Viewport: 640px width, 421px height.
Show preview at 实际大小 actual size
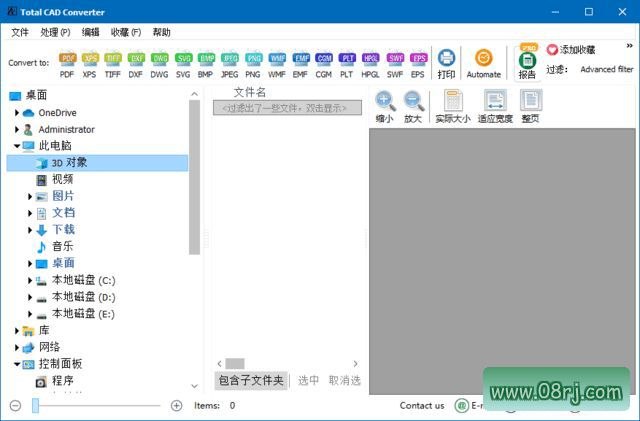(x=453, y=107)
